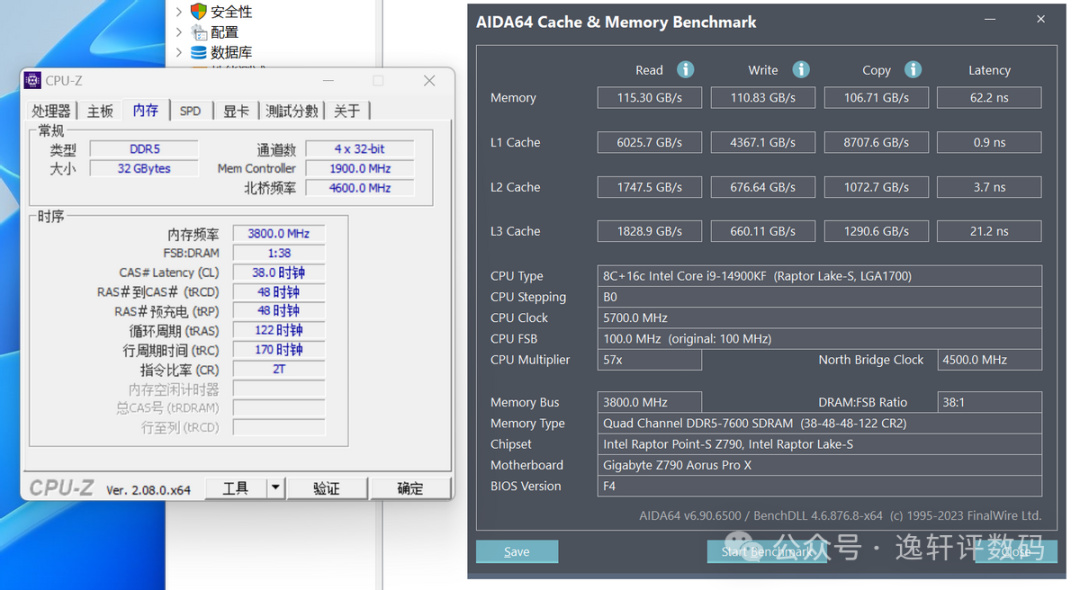The width and height of the screenshot is (1080, 590).
Task: Click the 验证 button in CPU-Z
Action: click(326, 488)
